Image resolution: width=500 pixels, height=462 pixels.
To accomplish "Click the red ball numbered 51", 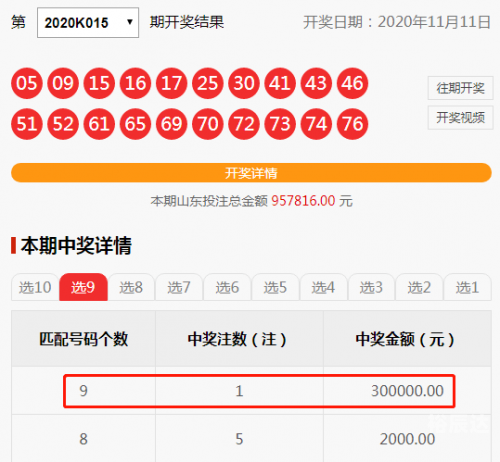I will (27, 124).
